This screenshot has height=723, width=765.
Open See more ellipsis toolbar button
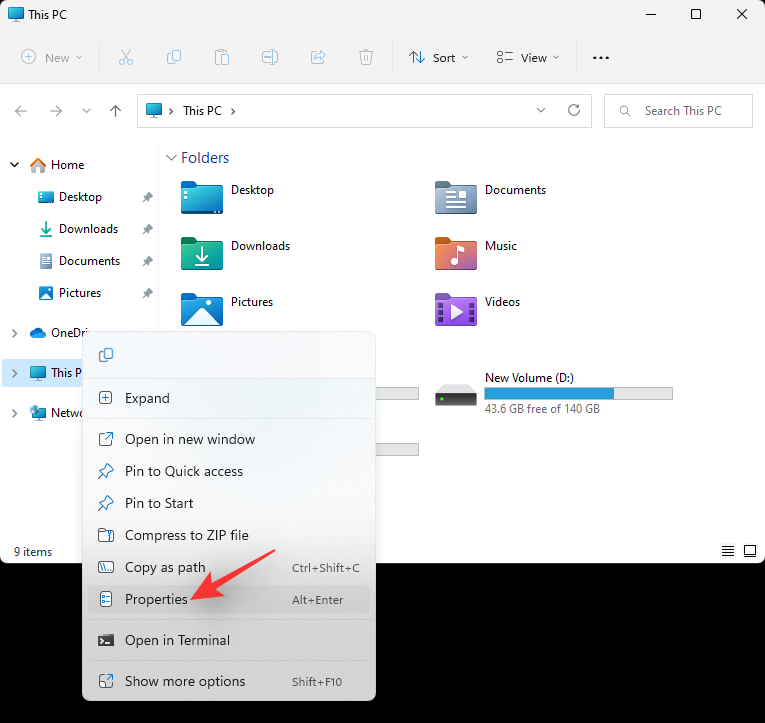[x=601, y=58]
